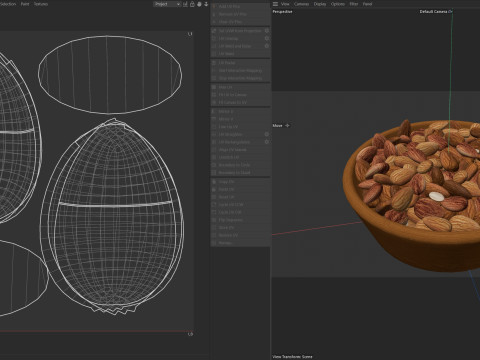
Task: Open UV Rectangularize options gear
Action: pos(267,142)
